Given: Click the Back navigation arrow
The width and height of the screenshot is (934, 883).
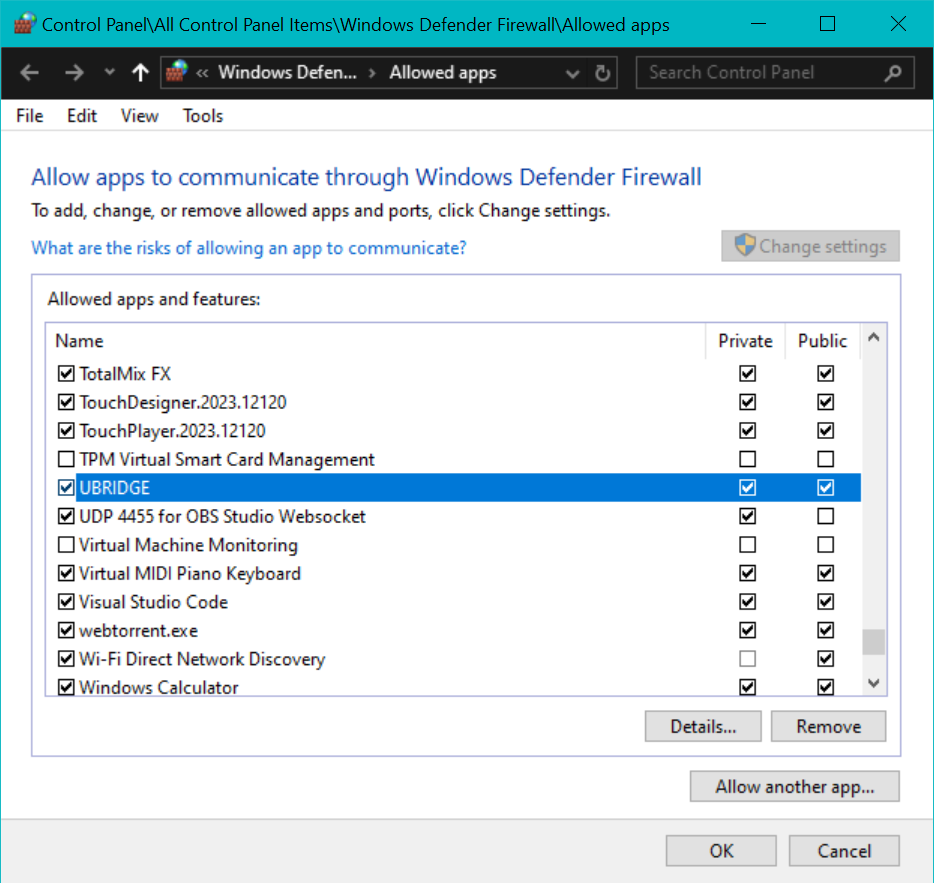Looking at the screenshot, I should 30,73.
